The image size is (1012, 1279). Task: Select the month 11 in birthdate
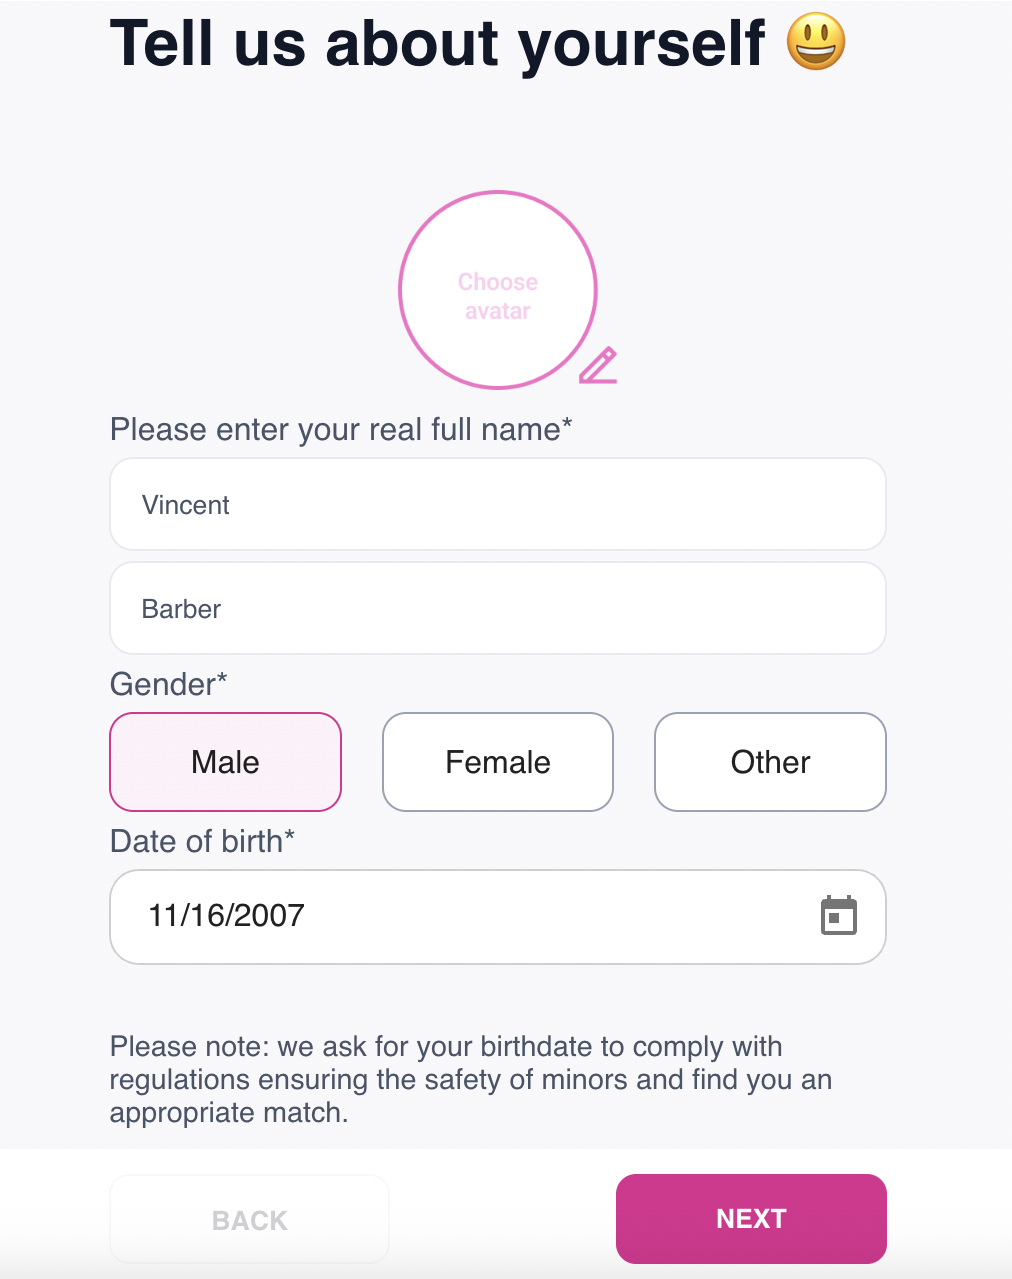tap(162, 915)
